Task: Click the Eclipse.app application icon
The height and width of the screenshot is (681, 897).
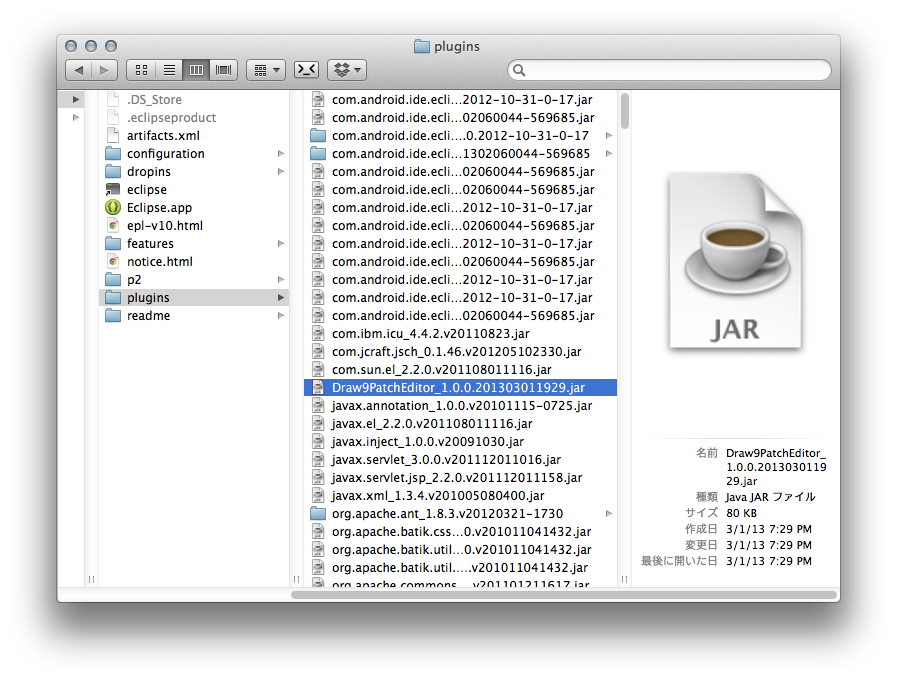Action: pyautogui.click(x=113, y=208)
